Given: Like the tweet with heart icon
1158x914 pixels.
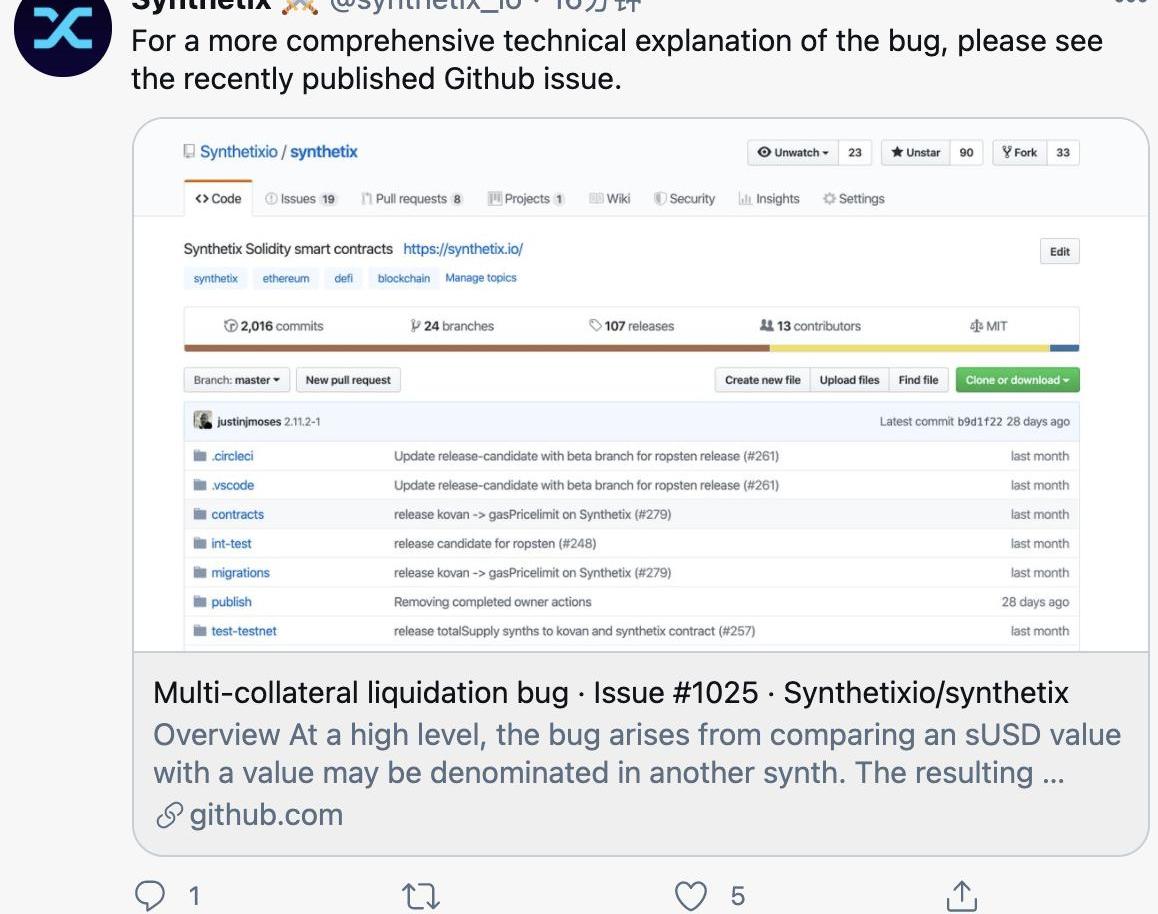Looking at the screenshot, I should click(690, 894).
